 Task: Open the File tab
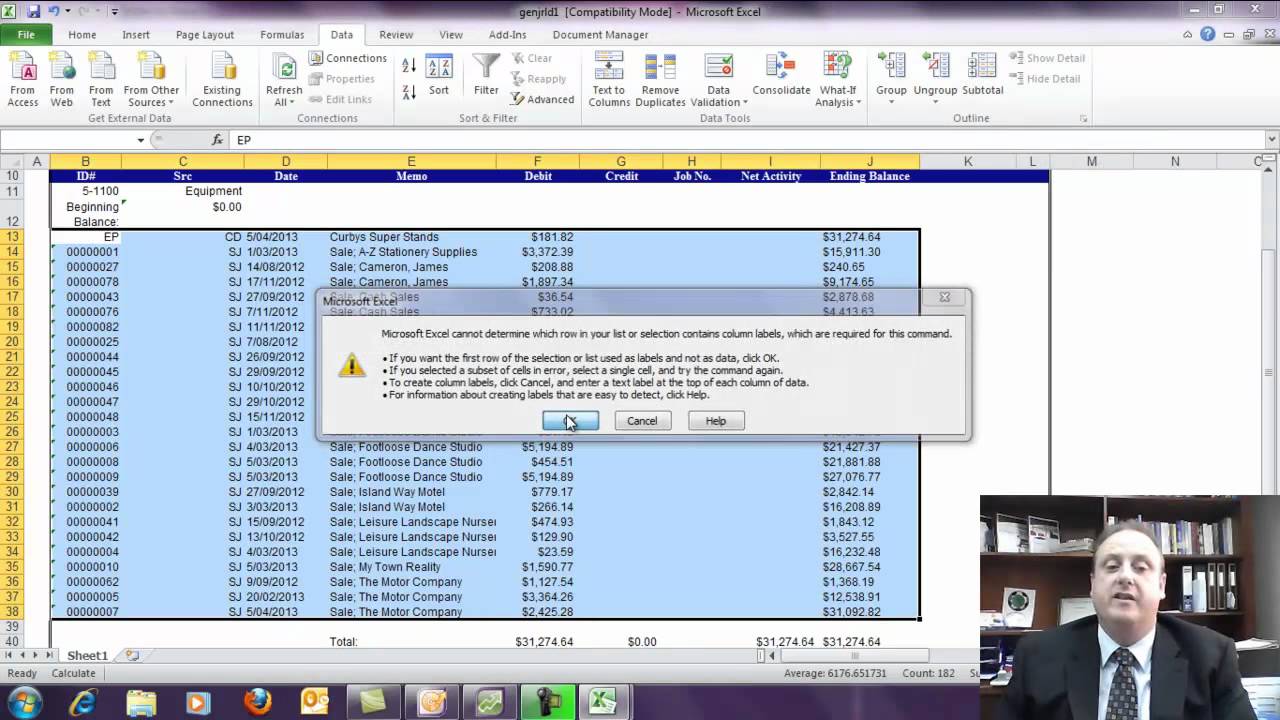pos(26,34)
